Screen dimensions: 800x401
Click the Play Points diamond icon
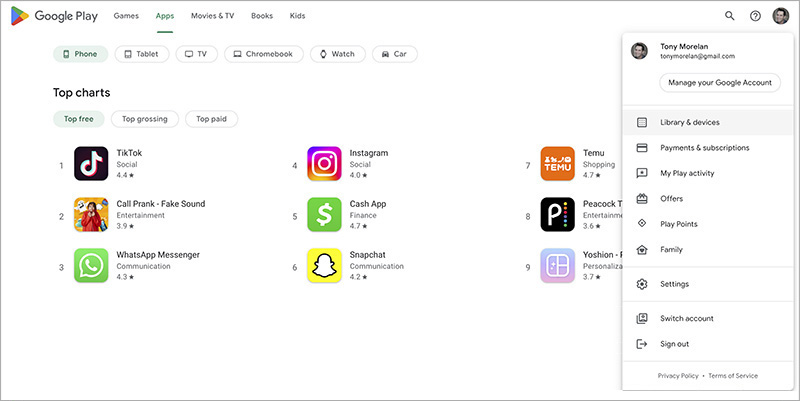tap(642, 223)
